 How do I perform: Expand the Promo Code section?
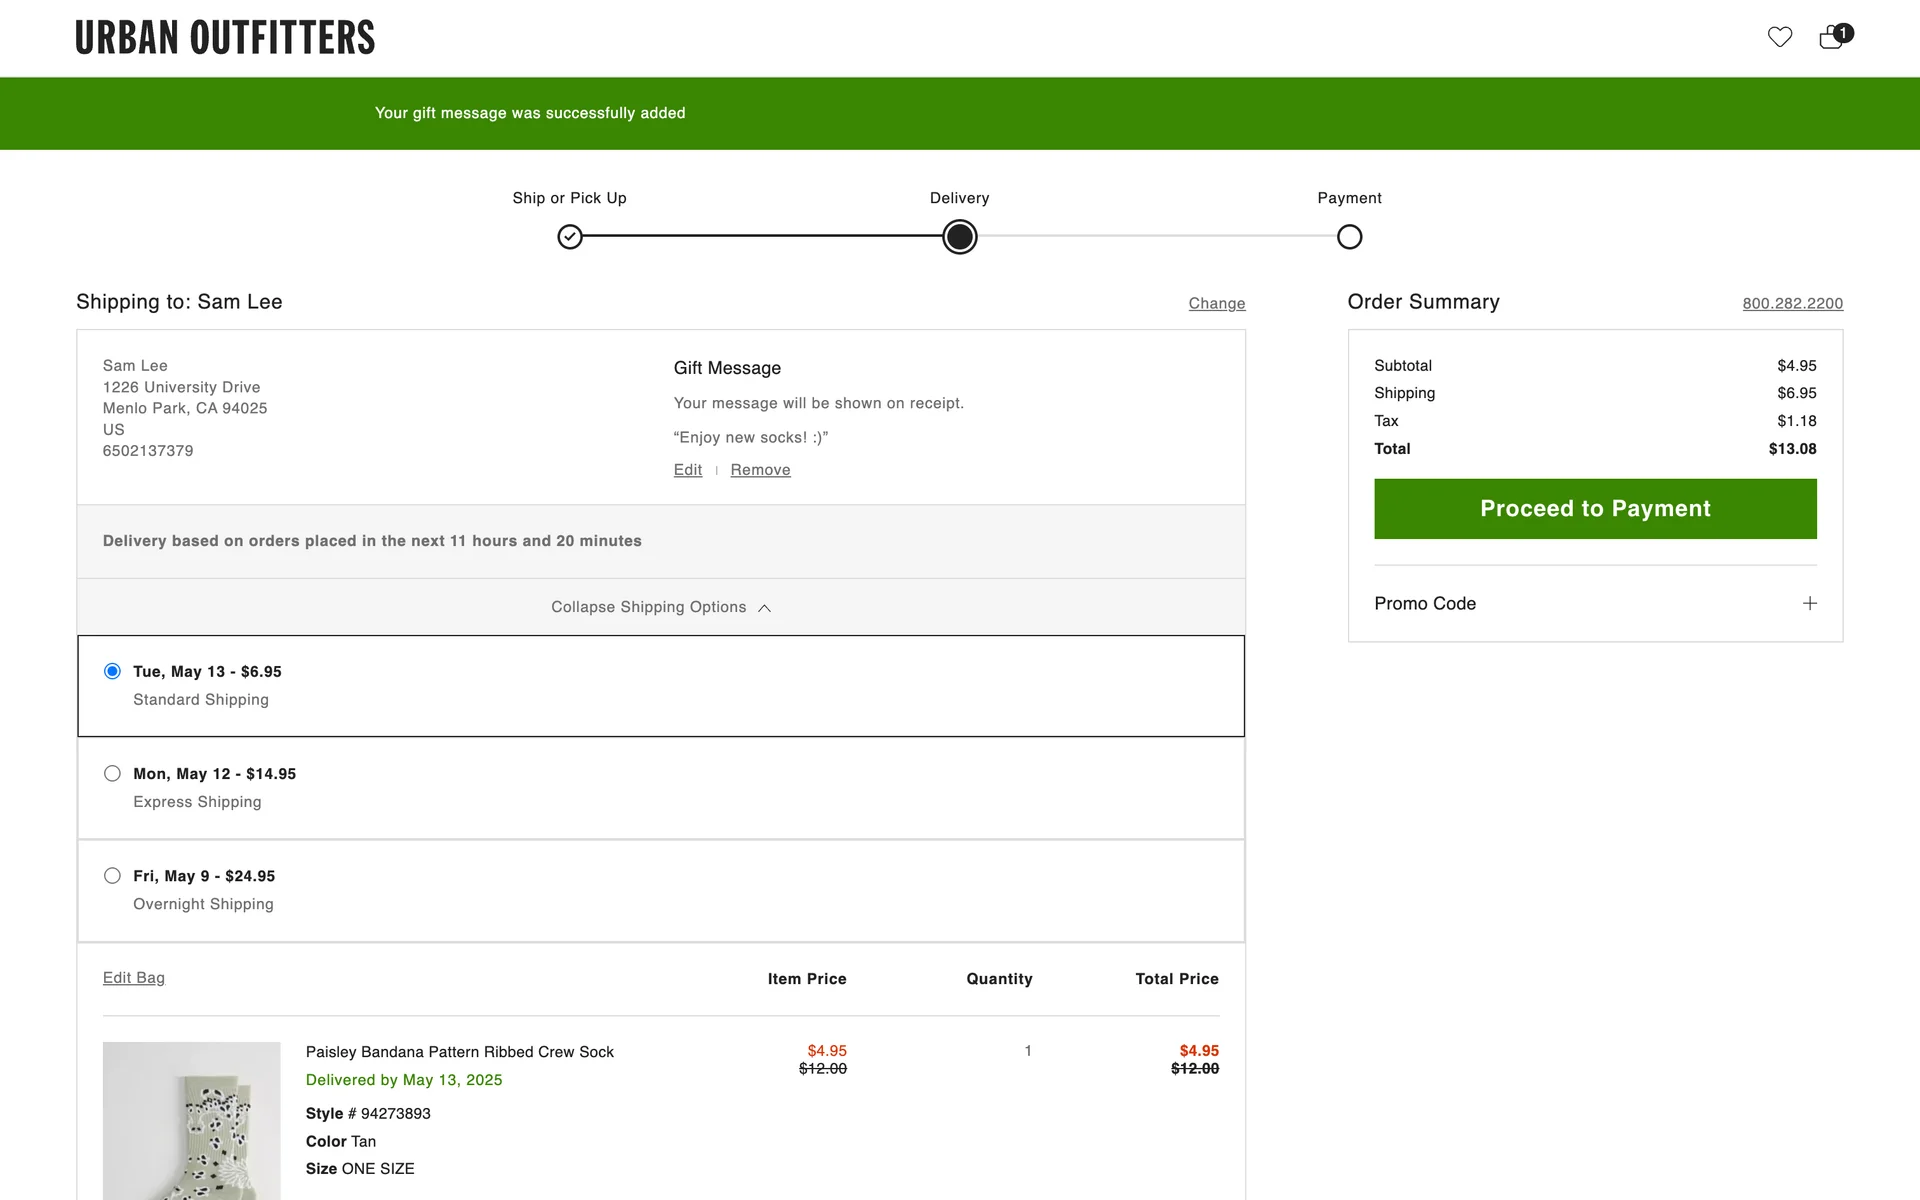(1425, 603)
